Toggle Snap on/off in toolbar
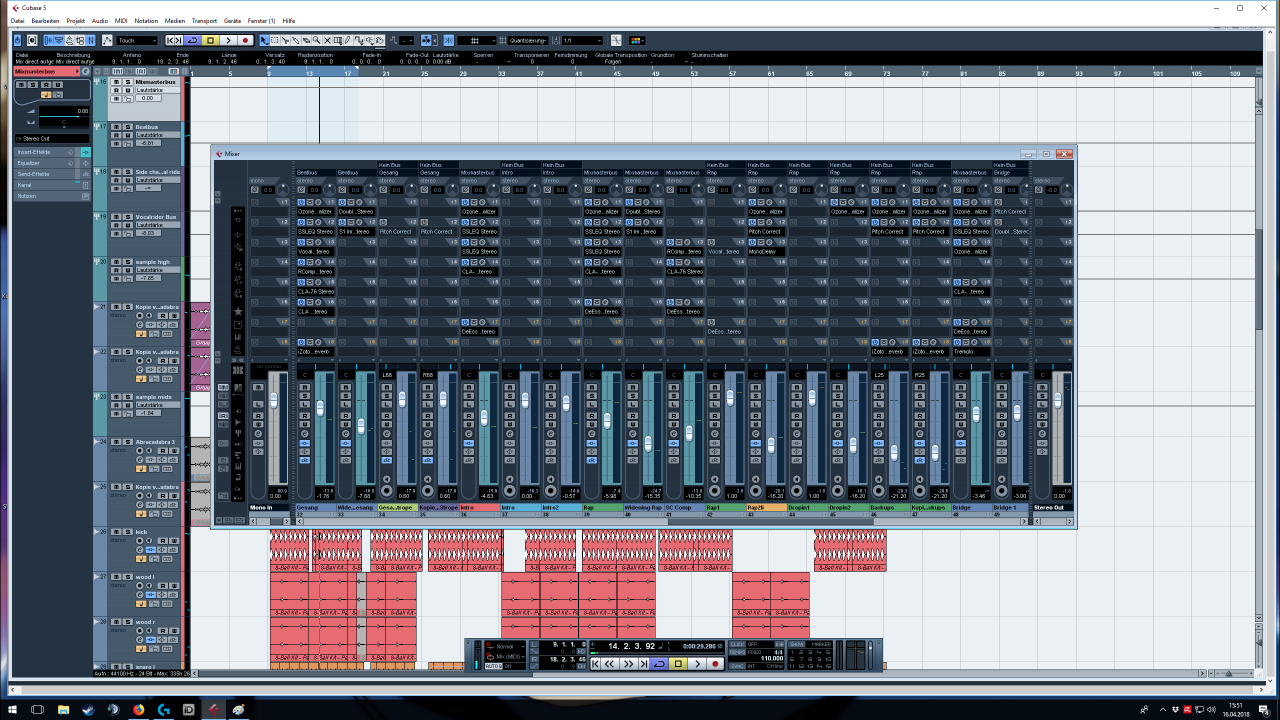 tap(448, 40)
